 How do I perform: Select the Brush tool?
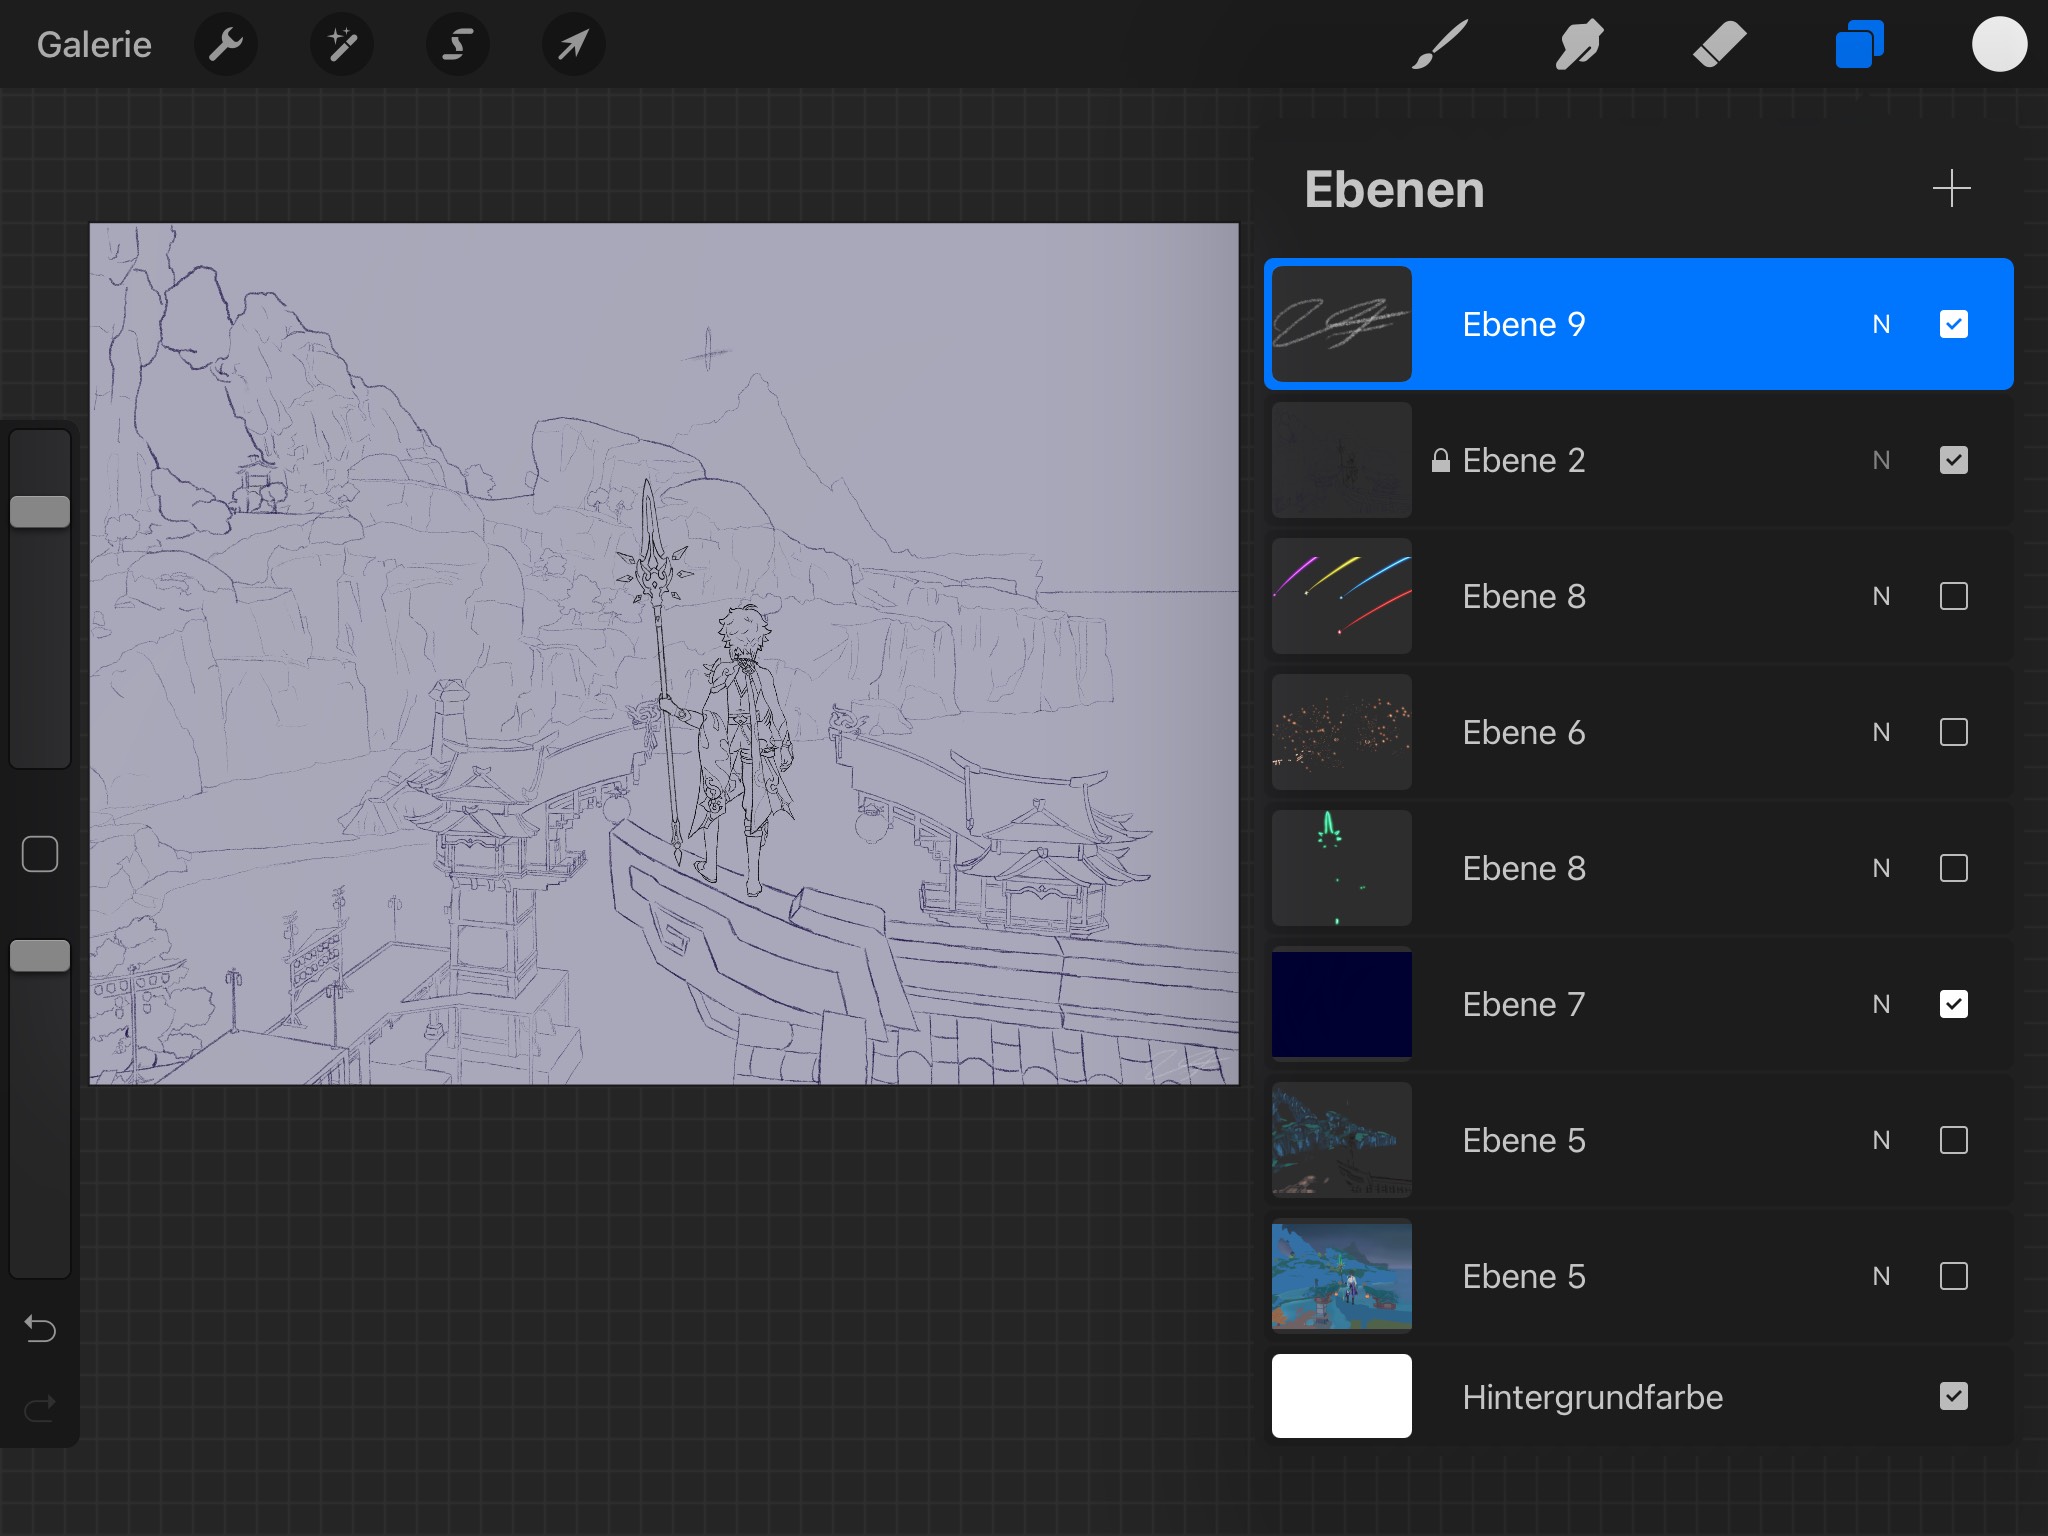click(x=1440, y=44)
